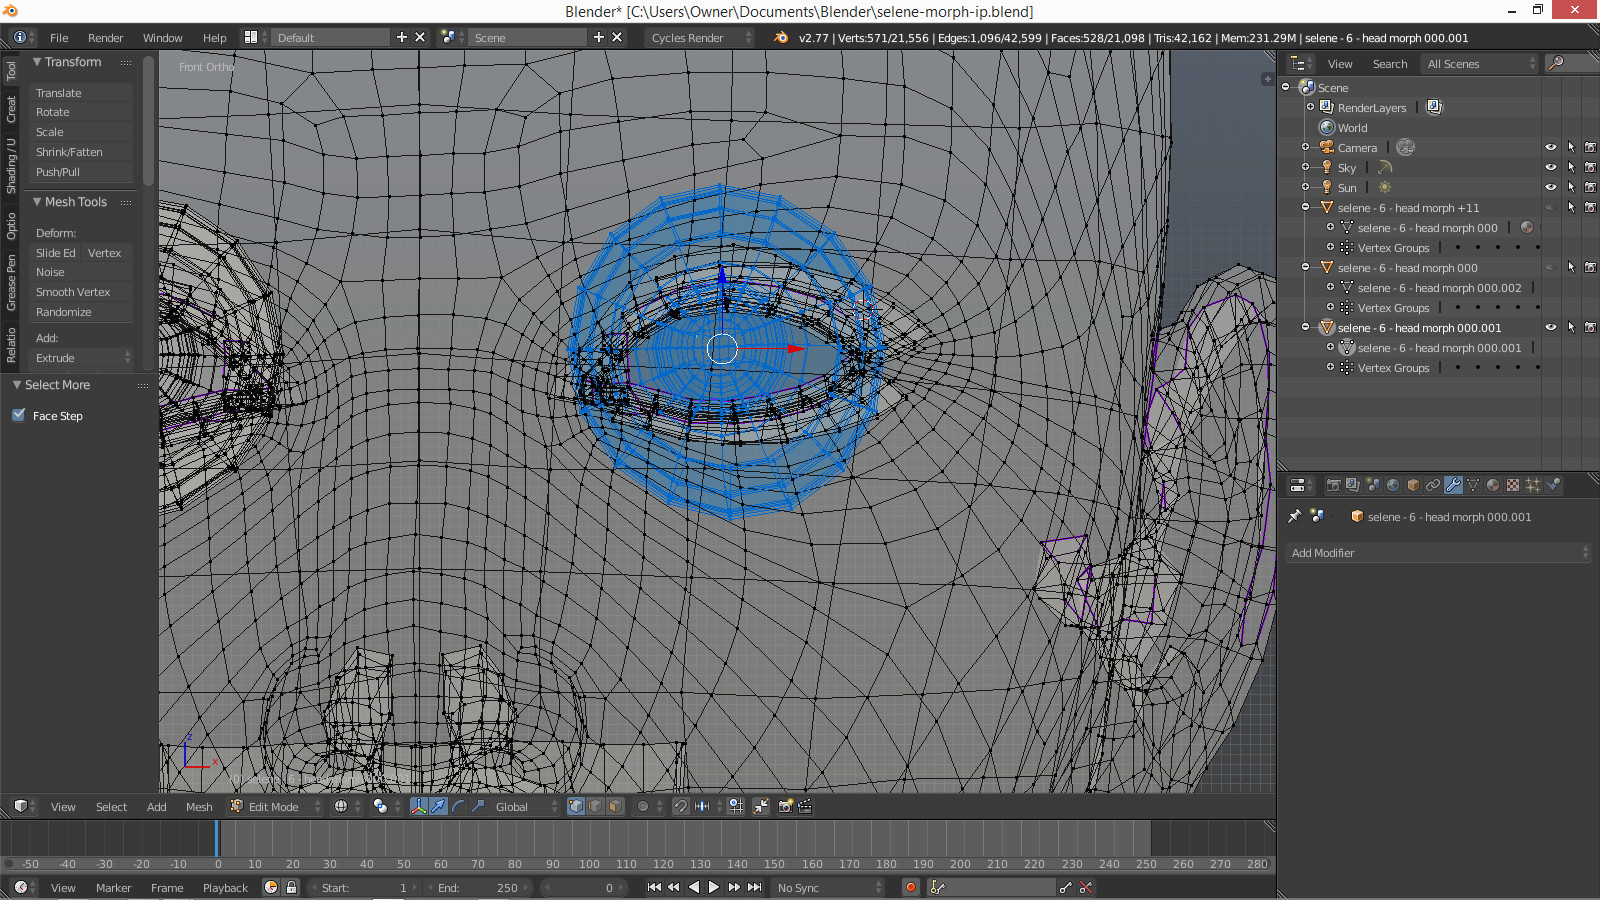Click the Push/Pull button
Viewport: 1600px width, 900px height.
tap(82, 172)
